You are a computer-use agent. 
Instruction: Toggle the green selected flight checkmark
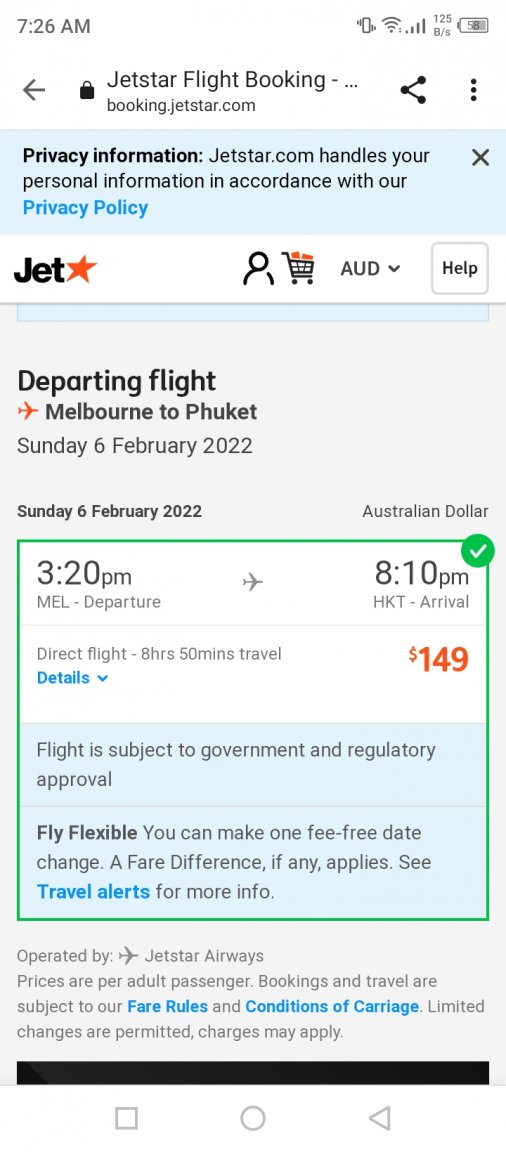pos(477,552)
